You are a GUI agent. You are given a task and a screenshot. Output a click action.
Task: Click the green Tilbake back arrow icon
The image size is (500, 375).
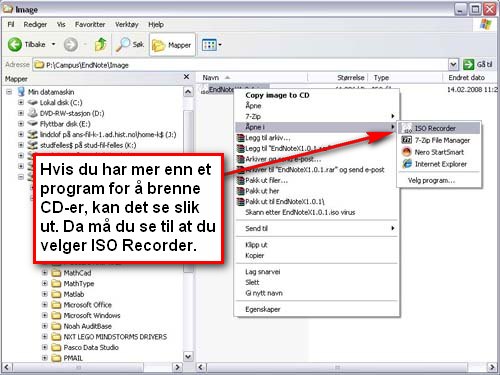[x=15, y=44]
